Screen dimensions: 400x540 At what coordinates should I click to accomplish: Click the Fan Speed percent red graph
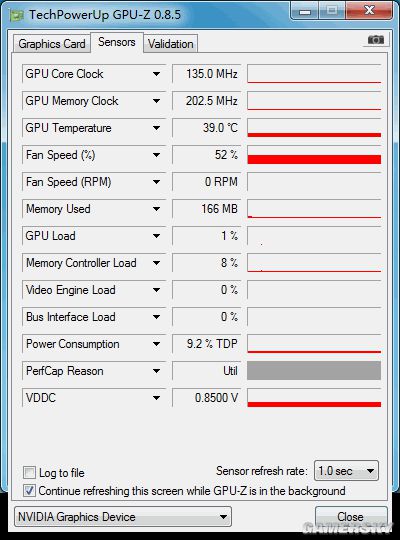(314, 155)
